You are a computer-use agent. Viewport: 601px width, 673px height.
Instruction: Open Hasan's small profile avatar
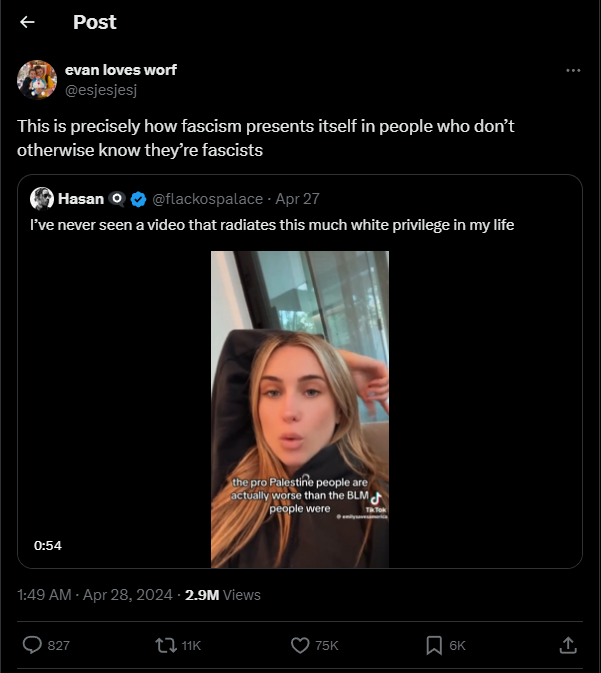tap(41, 198)
